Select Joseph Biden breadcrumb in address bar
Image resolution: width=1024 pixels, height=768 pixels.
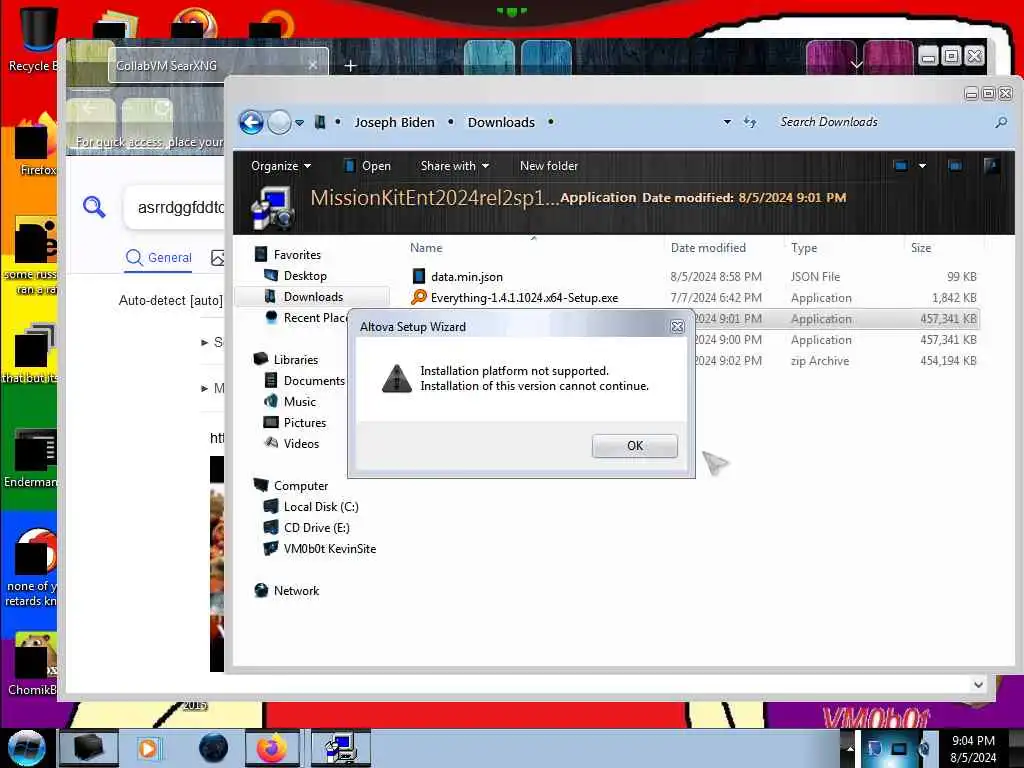pos(394,122)
